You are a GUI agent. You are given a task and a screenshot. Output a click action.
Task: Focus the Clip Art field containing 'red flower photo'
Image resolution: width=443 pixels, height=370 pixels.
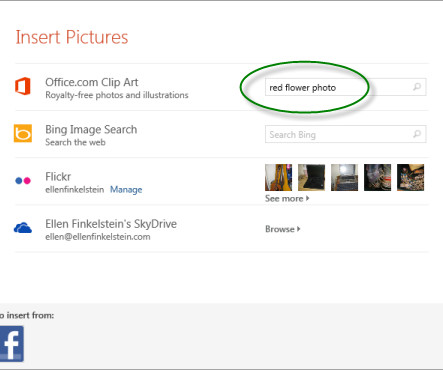(x=346, y=87)
